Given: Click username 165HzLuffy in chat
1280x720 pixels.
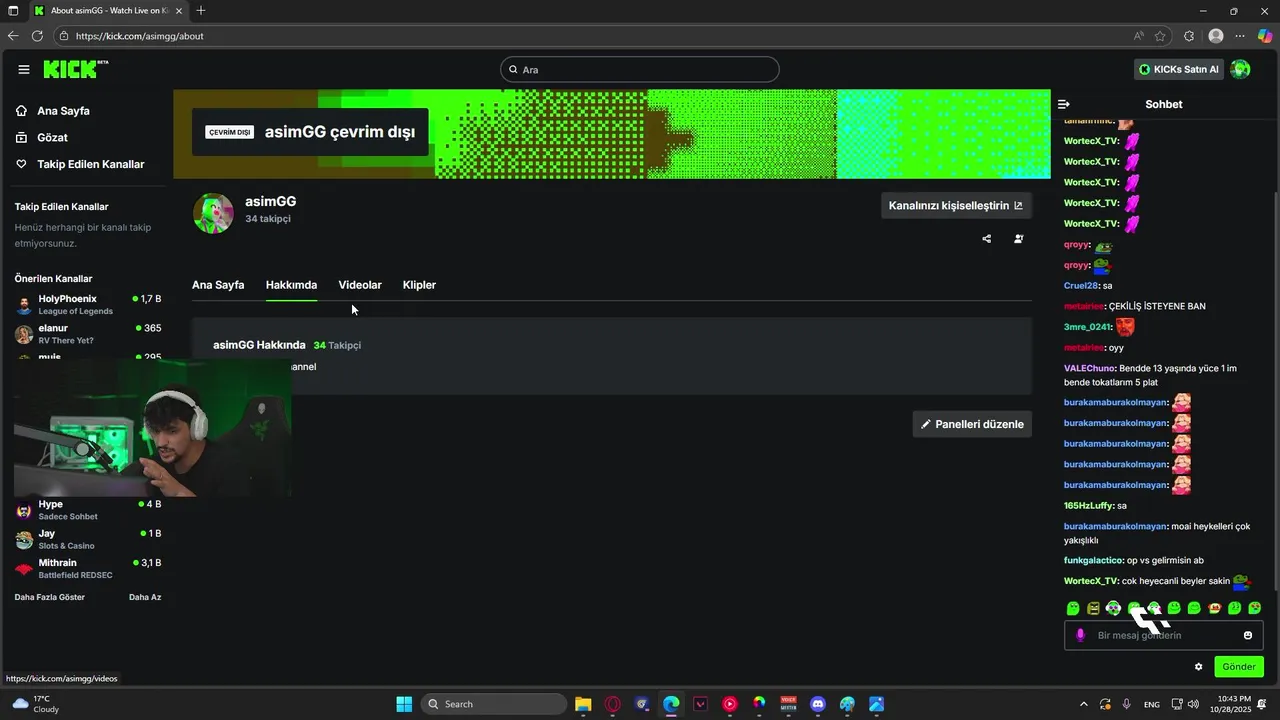Looking at the screenshot, I should tap(1089, 506).
